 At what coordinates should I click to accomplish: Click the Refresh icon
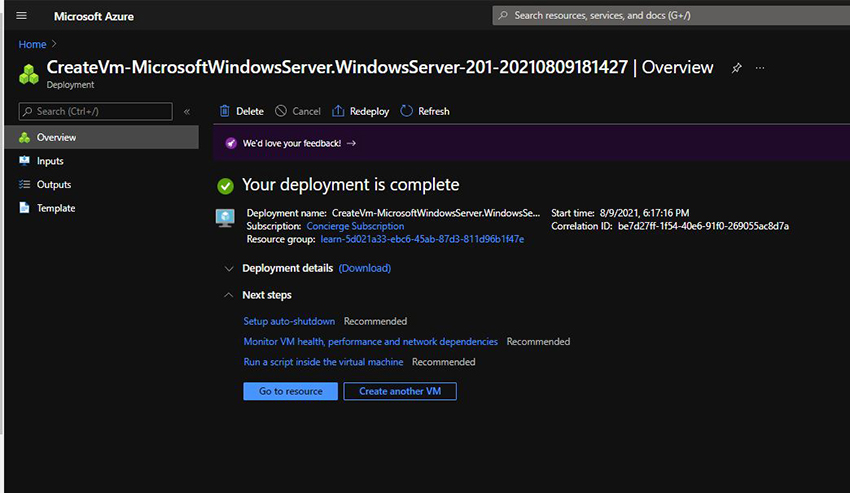(x=407, y=111)
